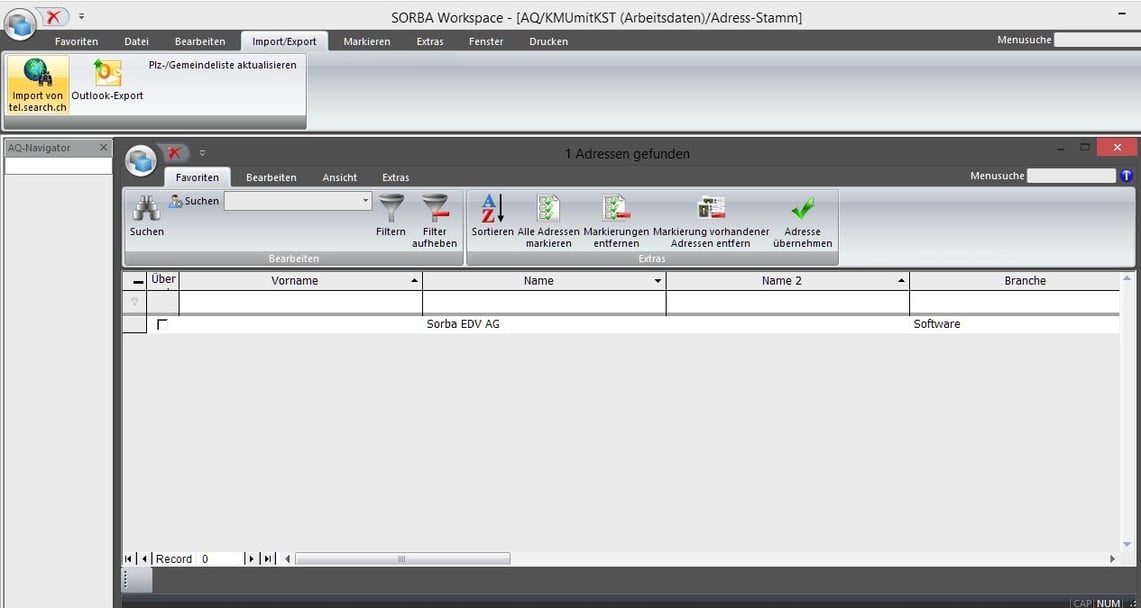This screenshot has width=1141, height=608.
Task: Select inner window Favoriten tab
Action: (197, 177)
